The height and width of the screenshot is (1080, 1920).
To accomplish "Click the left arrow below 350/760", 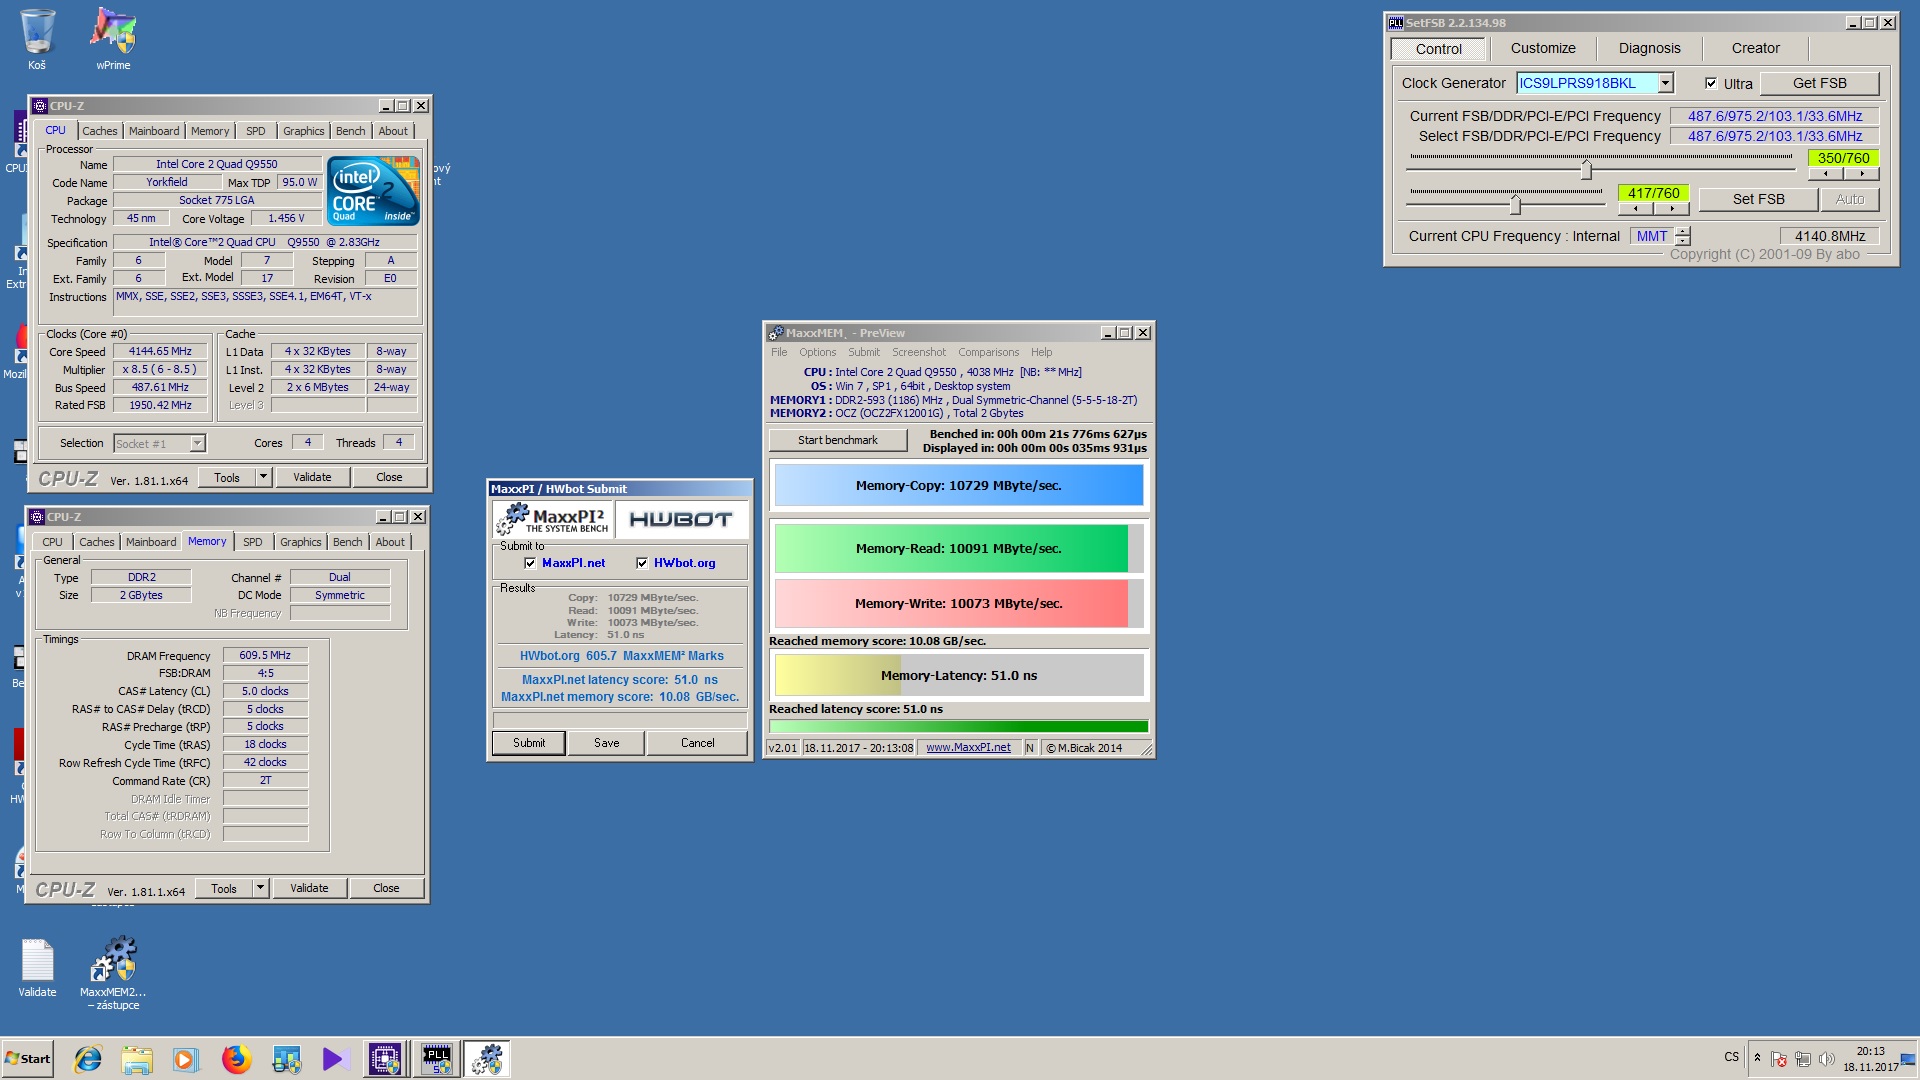I will point(1826,174).
